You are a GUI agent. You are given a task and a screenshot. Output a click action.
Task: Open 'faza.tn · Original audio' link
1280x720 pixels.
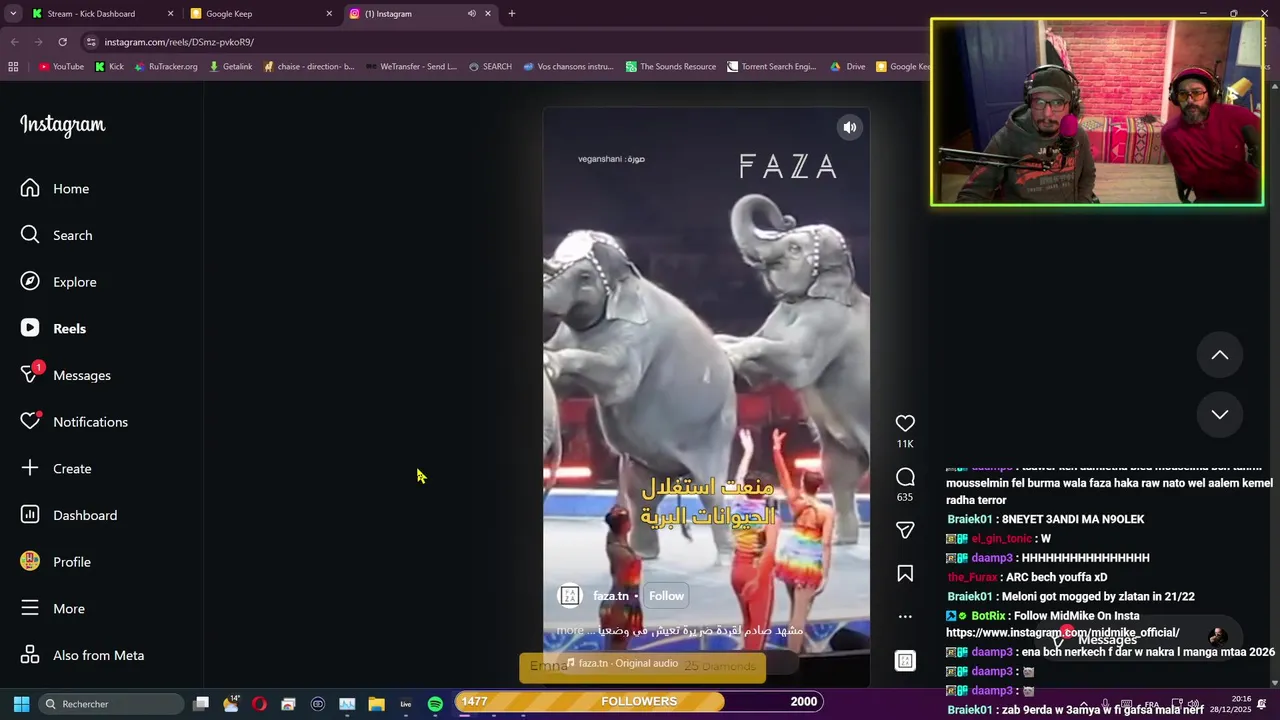coord(622,663)
